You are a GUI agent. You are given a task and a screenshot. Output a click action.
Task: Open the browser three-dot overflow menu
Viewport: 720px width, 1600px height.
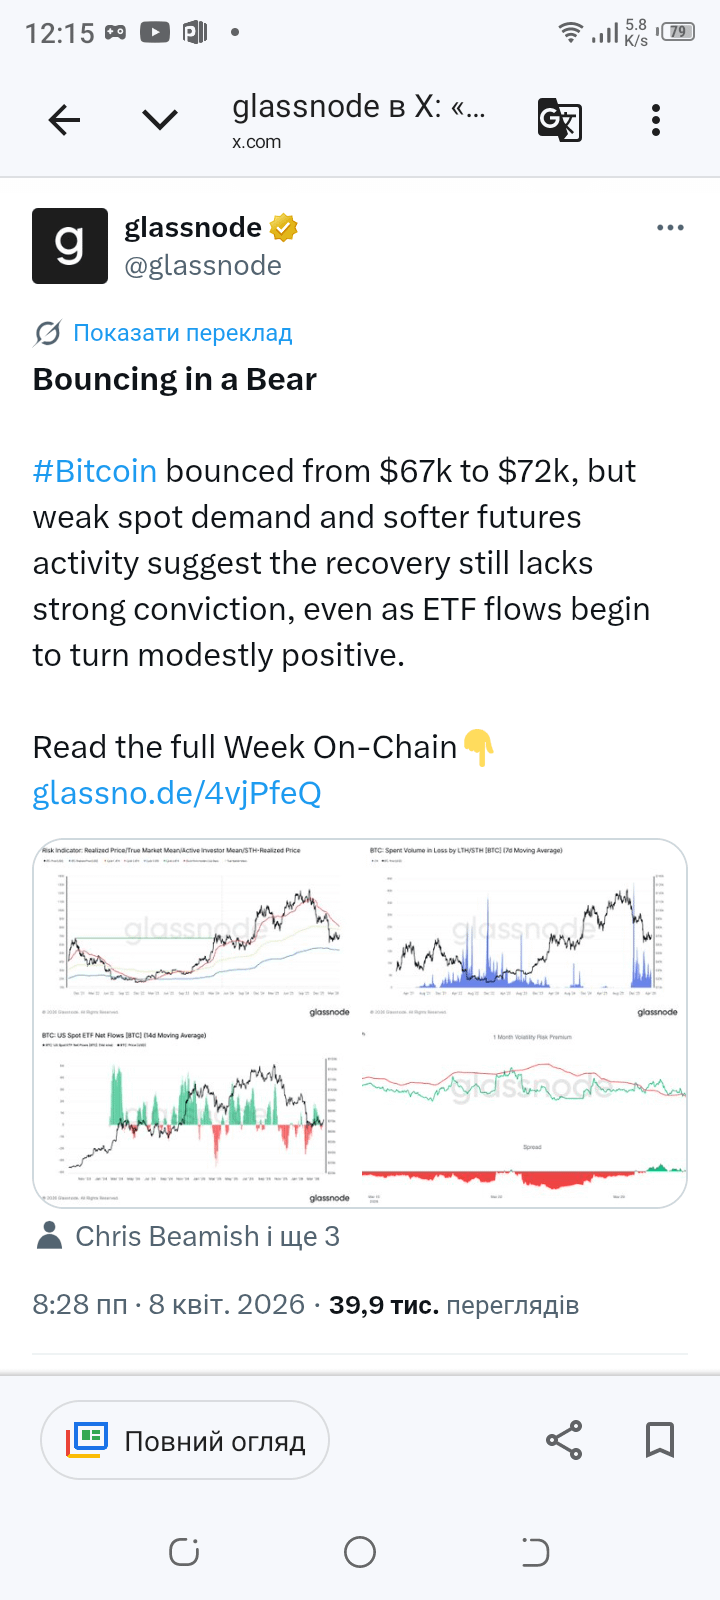click(656, 120)
